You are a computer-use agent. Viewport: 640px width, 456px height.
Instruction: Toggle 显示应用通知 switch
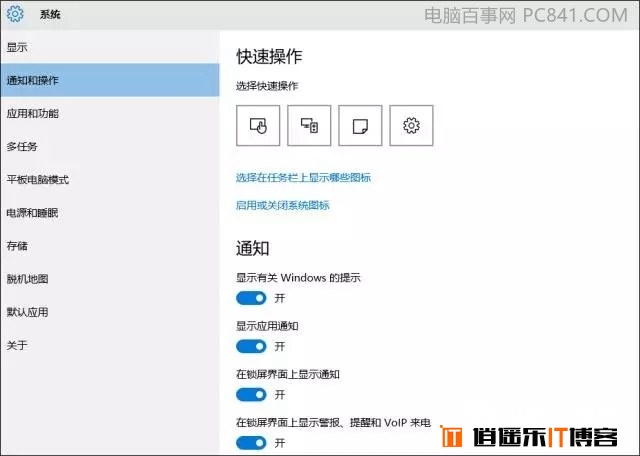coord(251,346)
